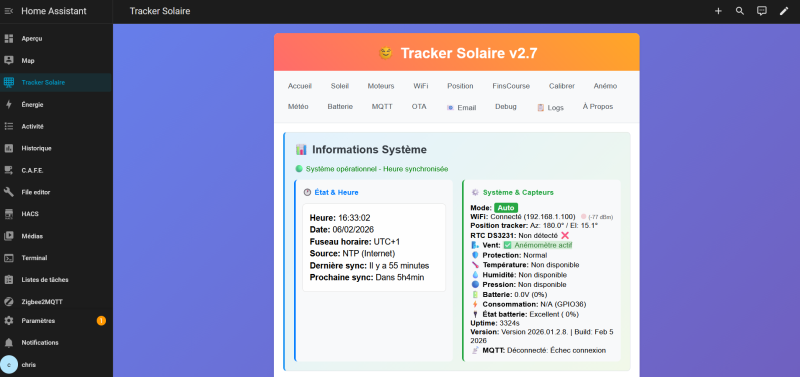Go to the Position tab

(460, 86)
